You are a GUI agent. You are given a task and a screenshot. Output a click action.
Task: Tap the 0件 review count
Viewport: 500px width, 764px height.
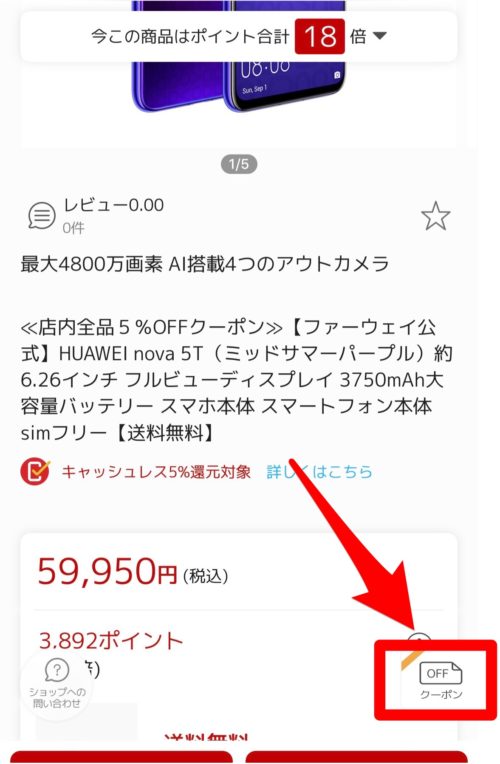74,228
